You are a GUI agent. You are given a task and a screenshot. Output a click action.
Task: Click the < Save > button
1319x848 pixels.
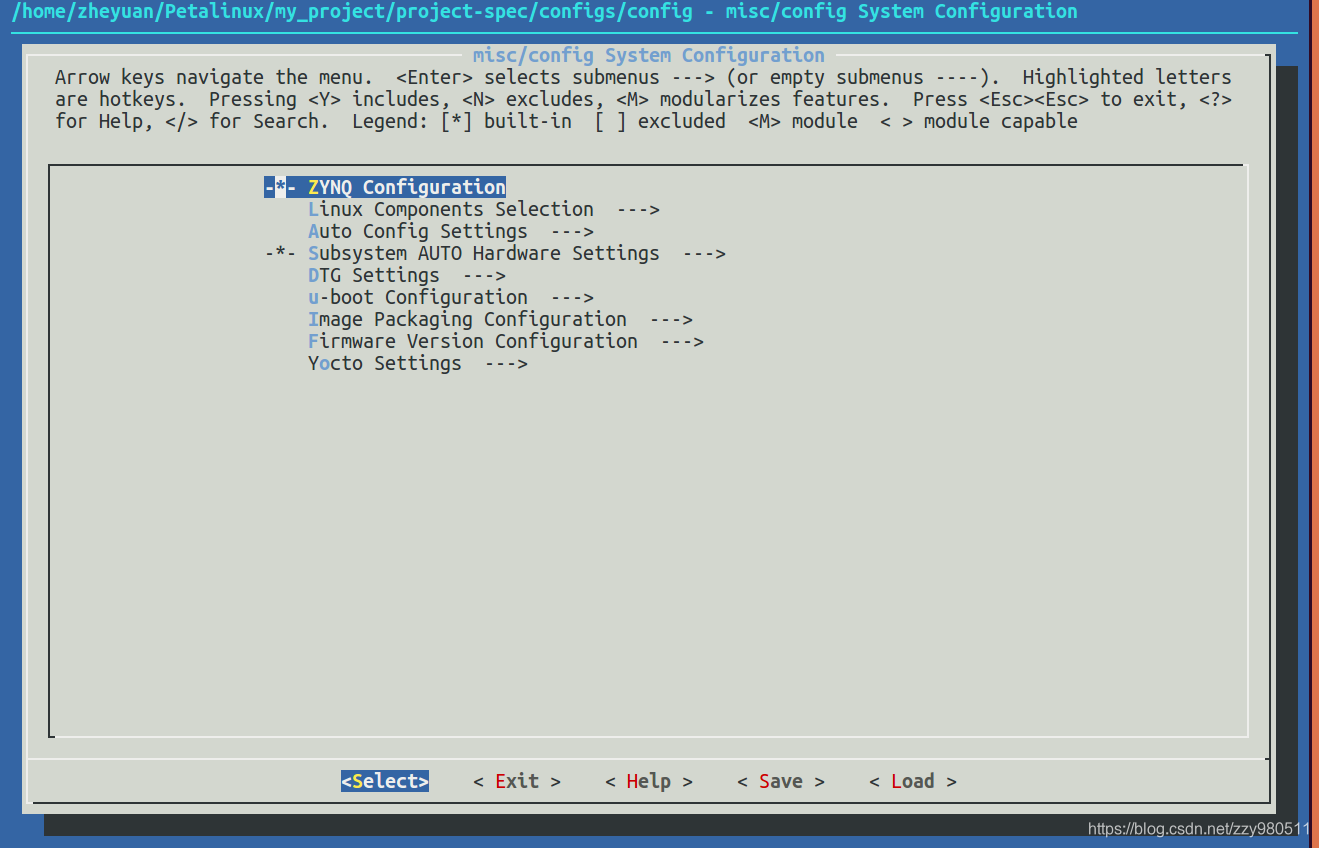tap(781, 781)
